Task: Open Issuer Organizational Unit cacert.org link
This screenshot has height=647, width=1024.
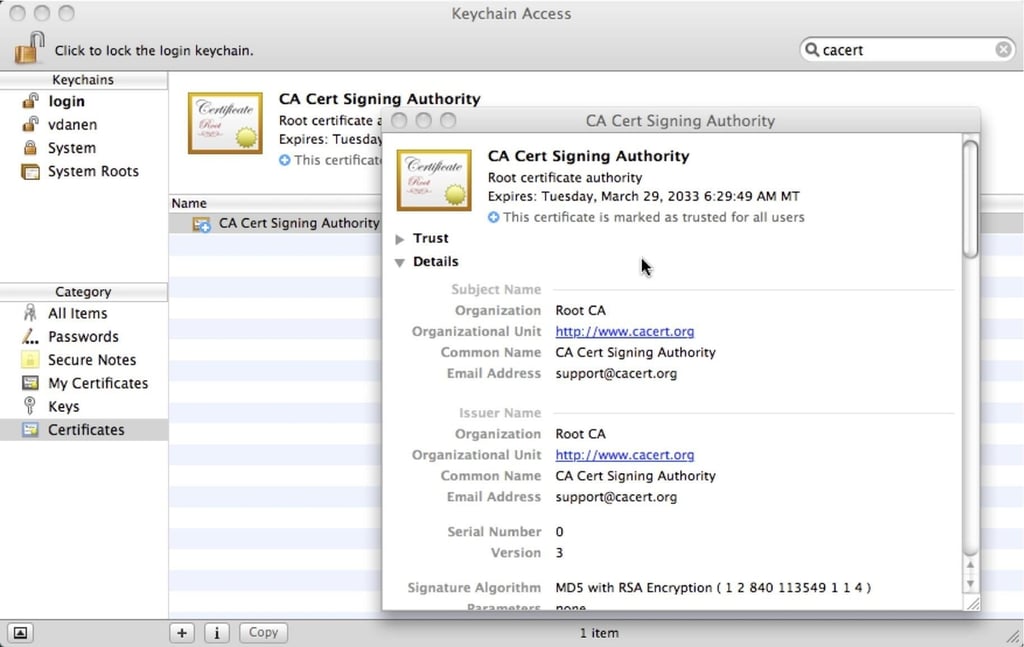Action: 624,455
